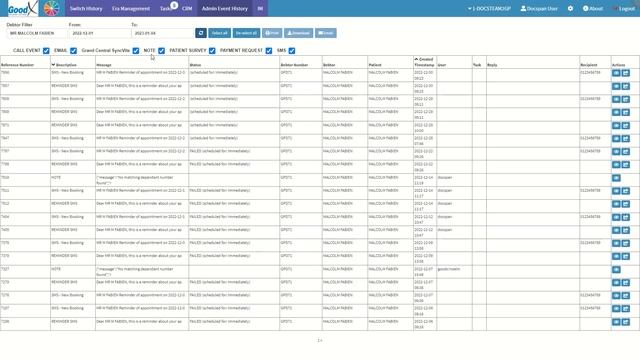The width and height of the screenshot is (640, 360).
Task: Open the BI menu item
Action: click(260, 9)
